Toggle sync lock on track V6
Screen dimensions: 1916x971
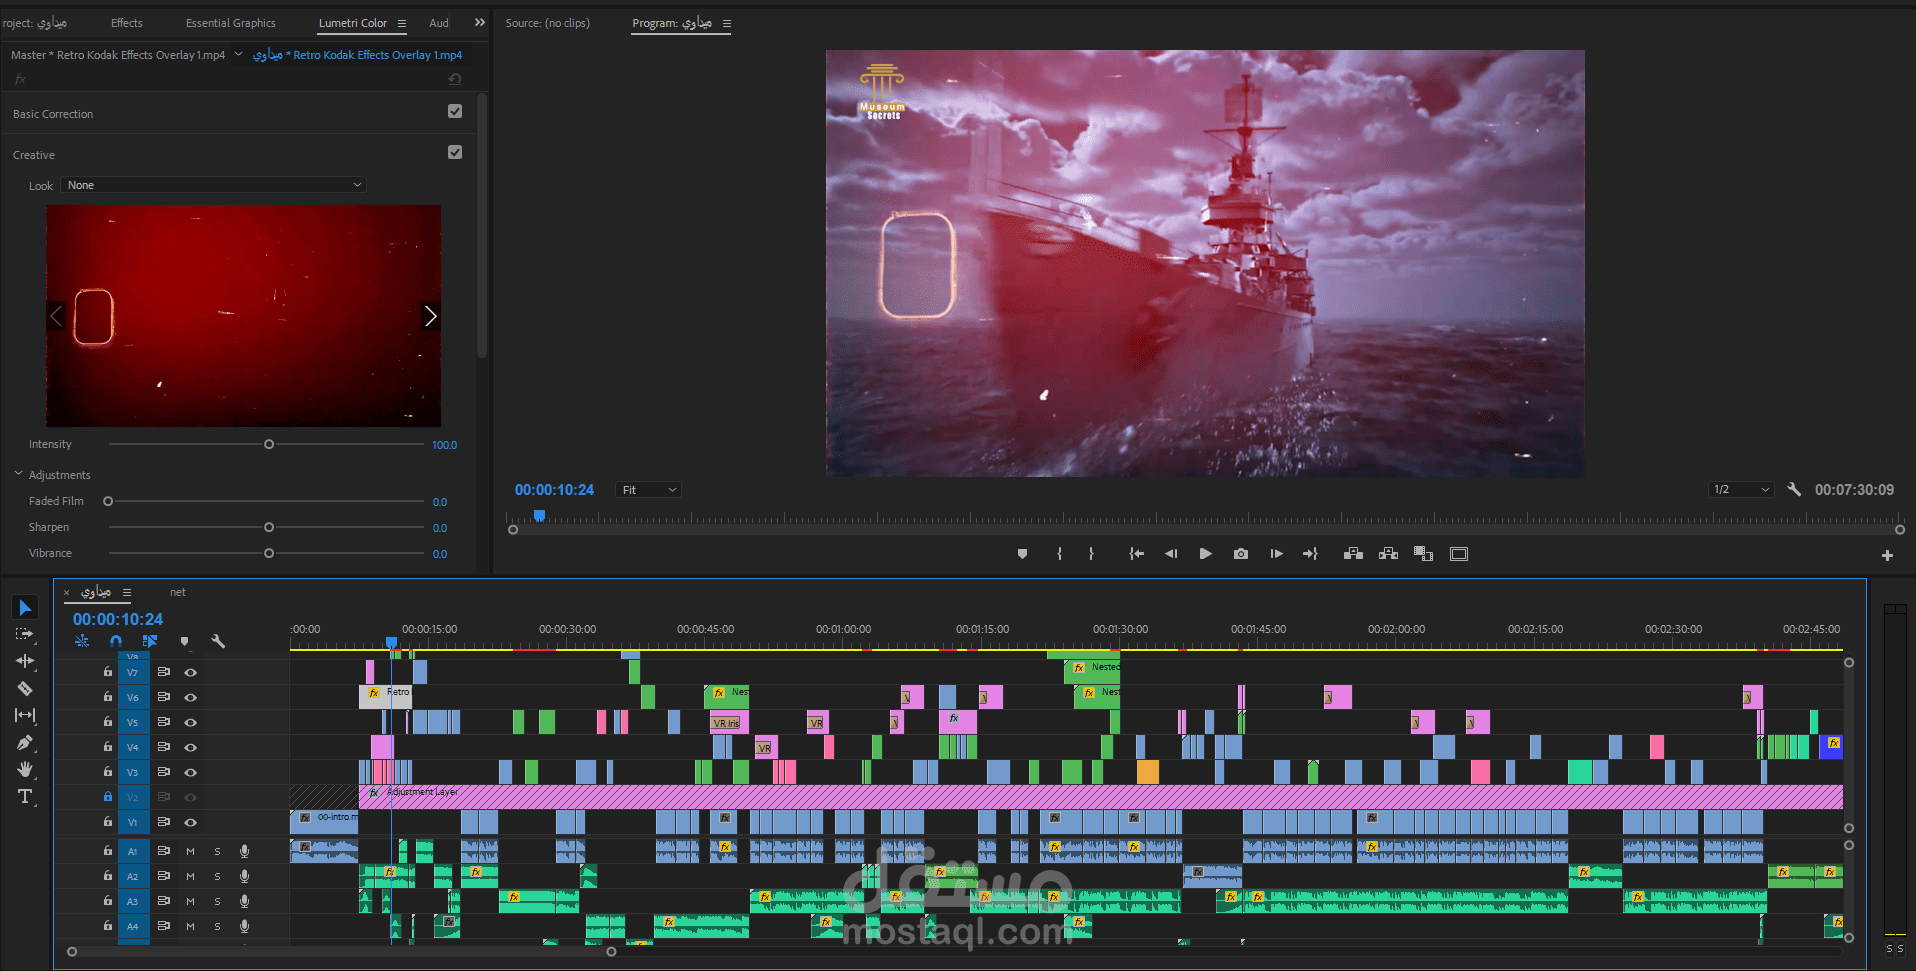pos(163,697)
